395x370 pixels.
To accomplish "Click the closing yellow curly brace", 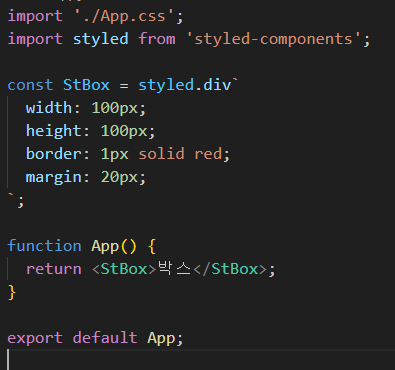I will pos(12,292).
